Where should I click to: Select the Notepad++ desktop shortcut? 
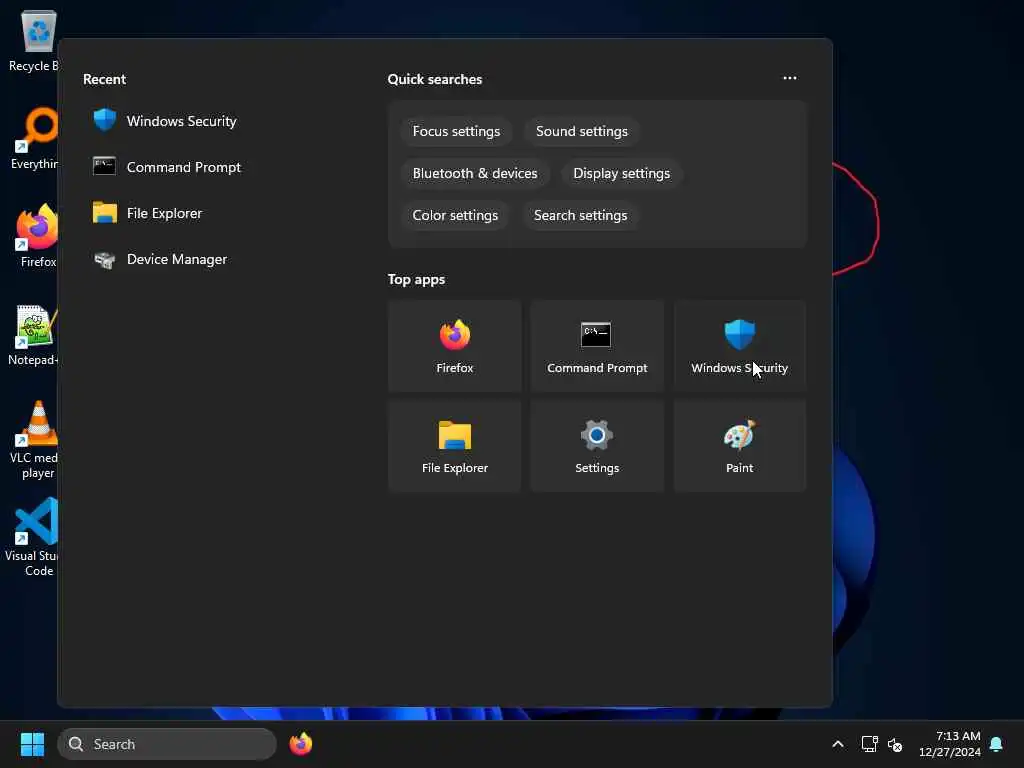[x=34, y=334]
